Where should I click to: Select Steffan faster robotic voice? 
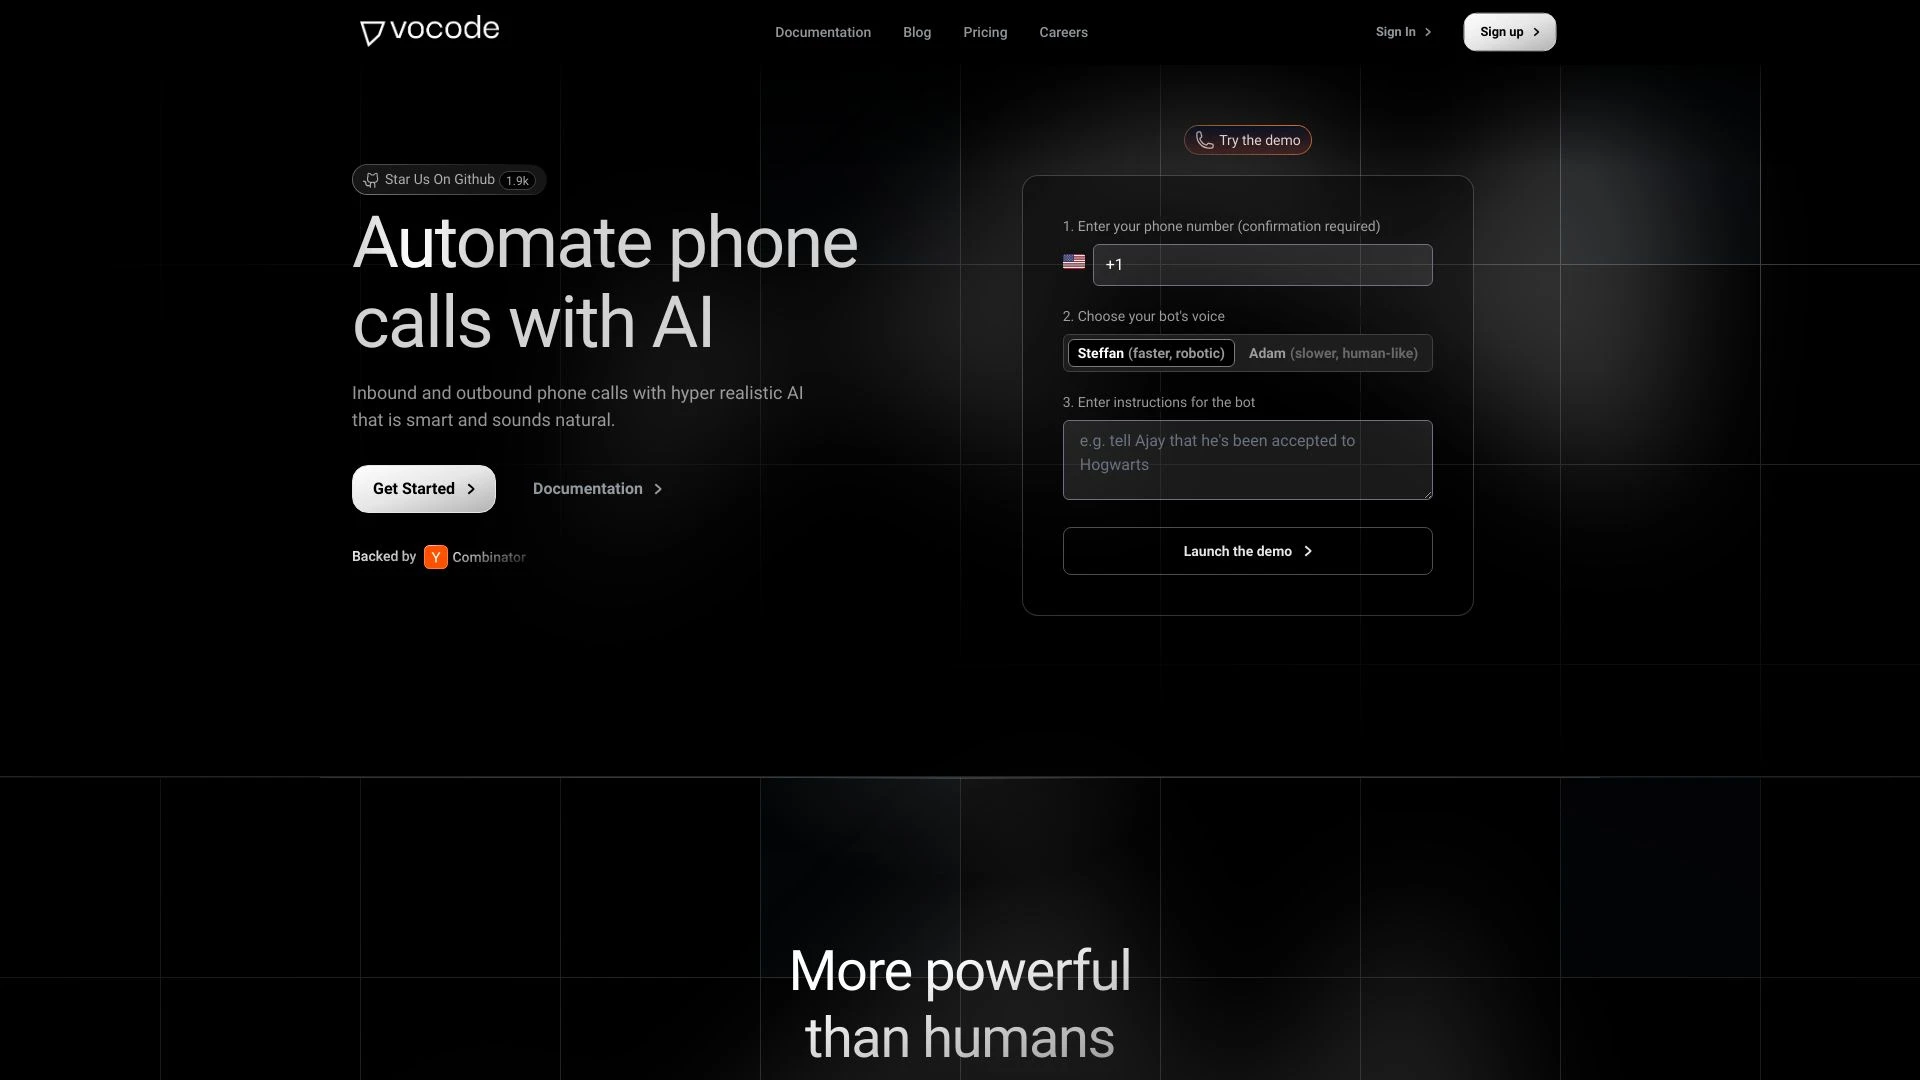1150,352
